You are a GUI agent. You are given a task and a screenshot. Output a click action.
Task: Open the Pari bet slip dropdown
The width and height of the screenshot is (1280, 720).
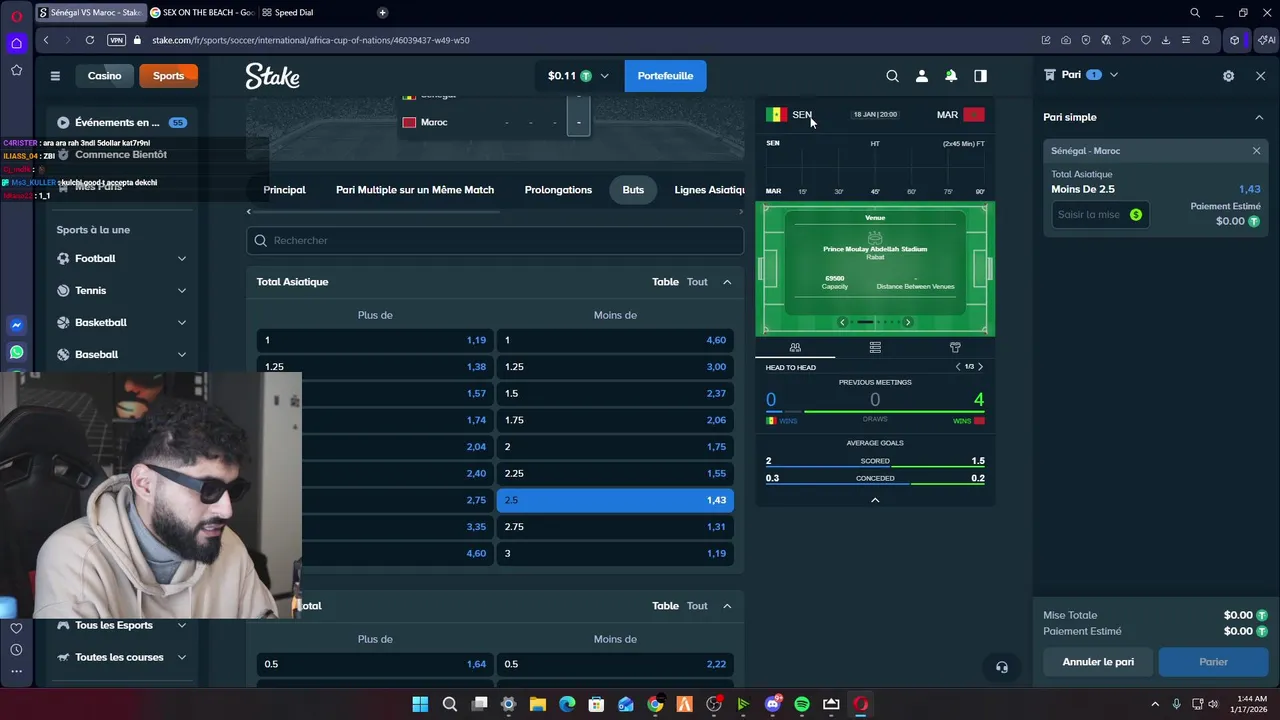point(1114,75)
